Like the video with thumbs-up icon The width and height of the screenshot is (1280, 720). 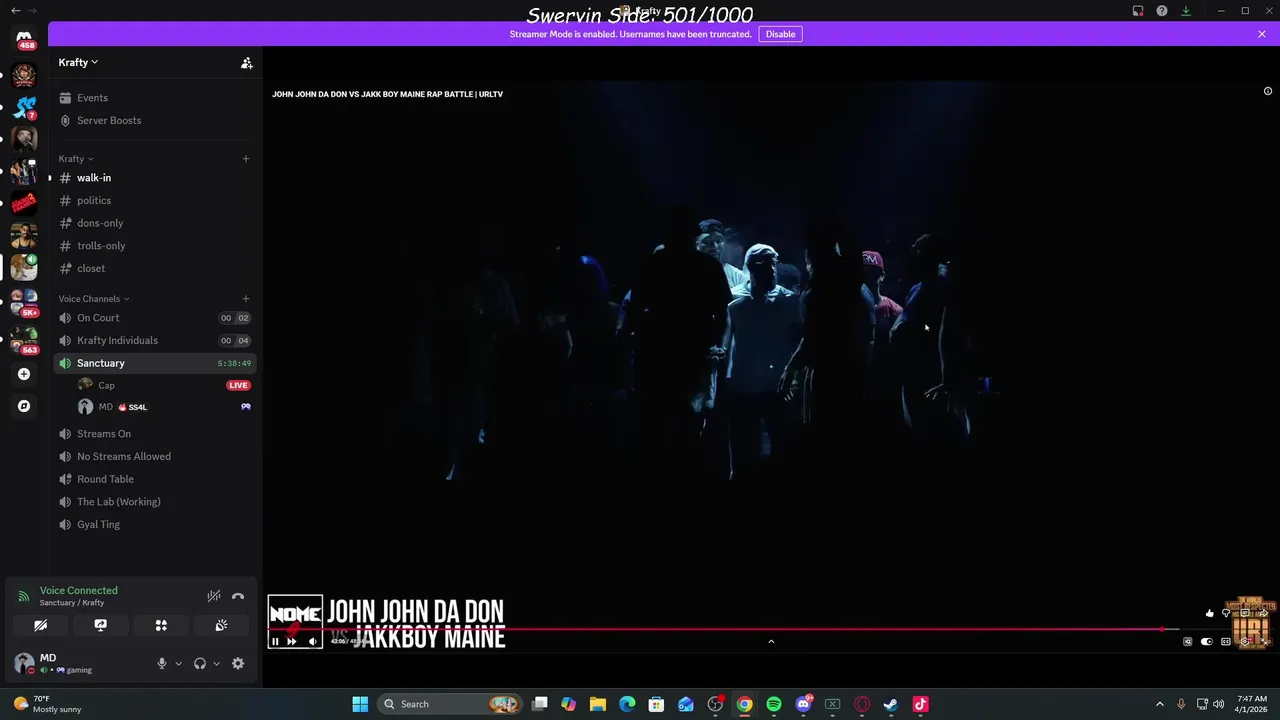tap(1210, 613)
